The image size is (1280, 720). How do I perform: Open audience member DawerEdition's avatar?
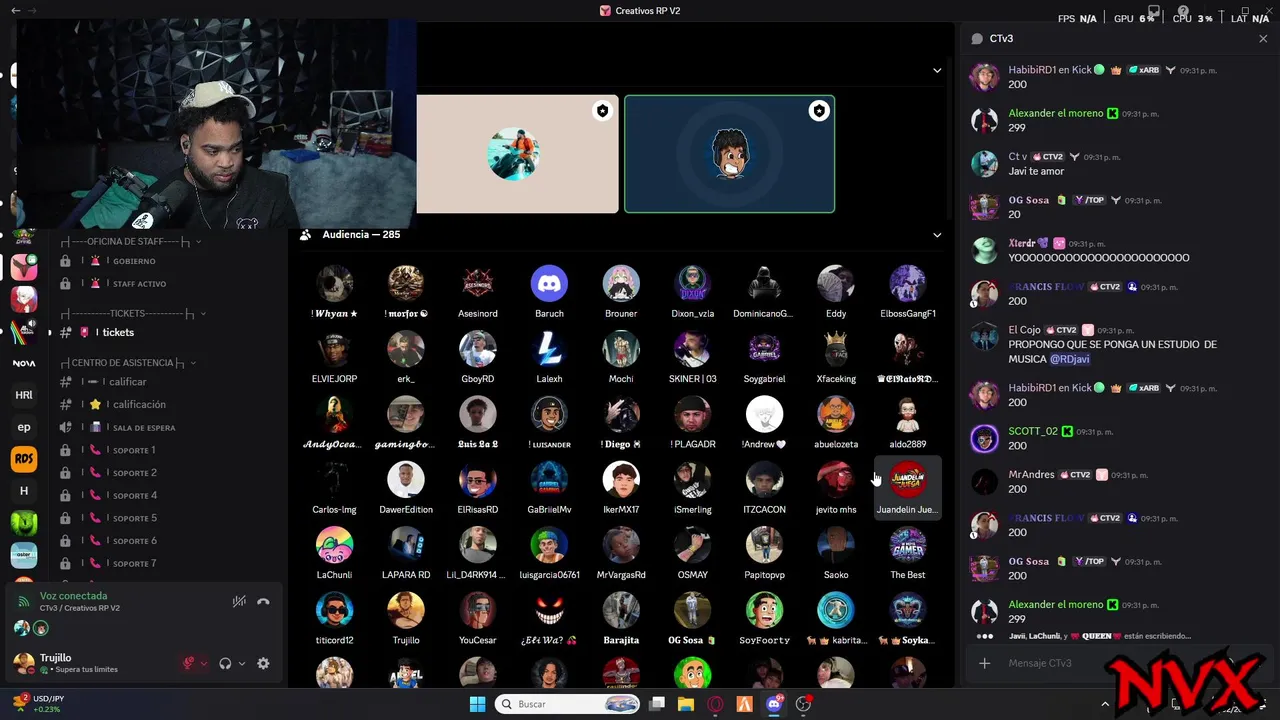coord(406,480)
